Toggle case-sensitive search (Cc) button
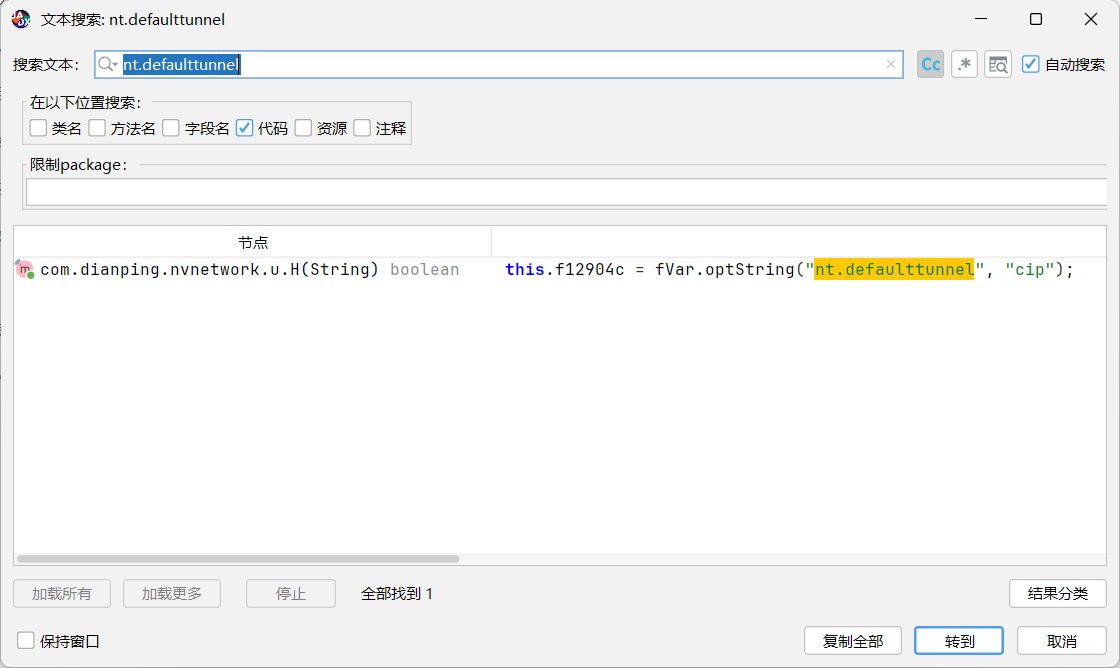Viewport: 1120px width, 668px height. (930, 64)
